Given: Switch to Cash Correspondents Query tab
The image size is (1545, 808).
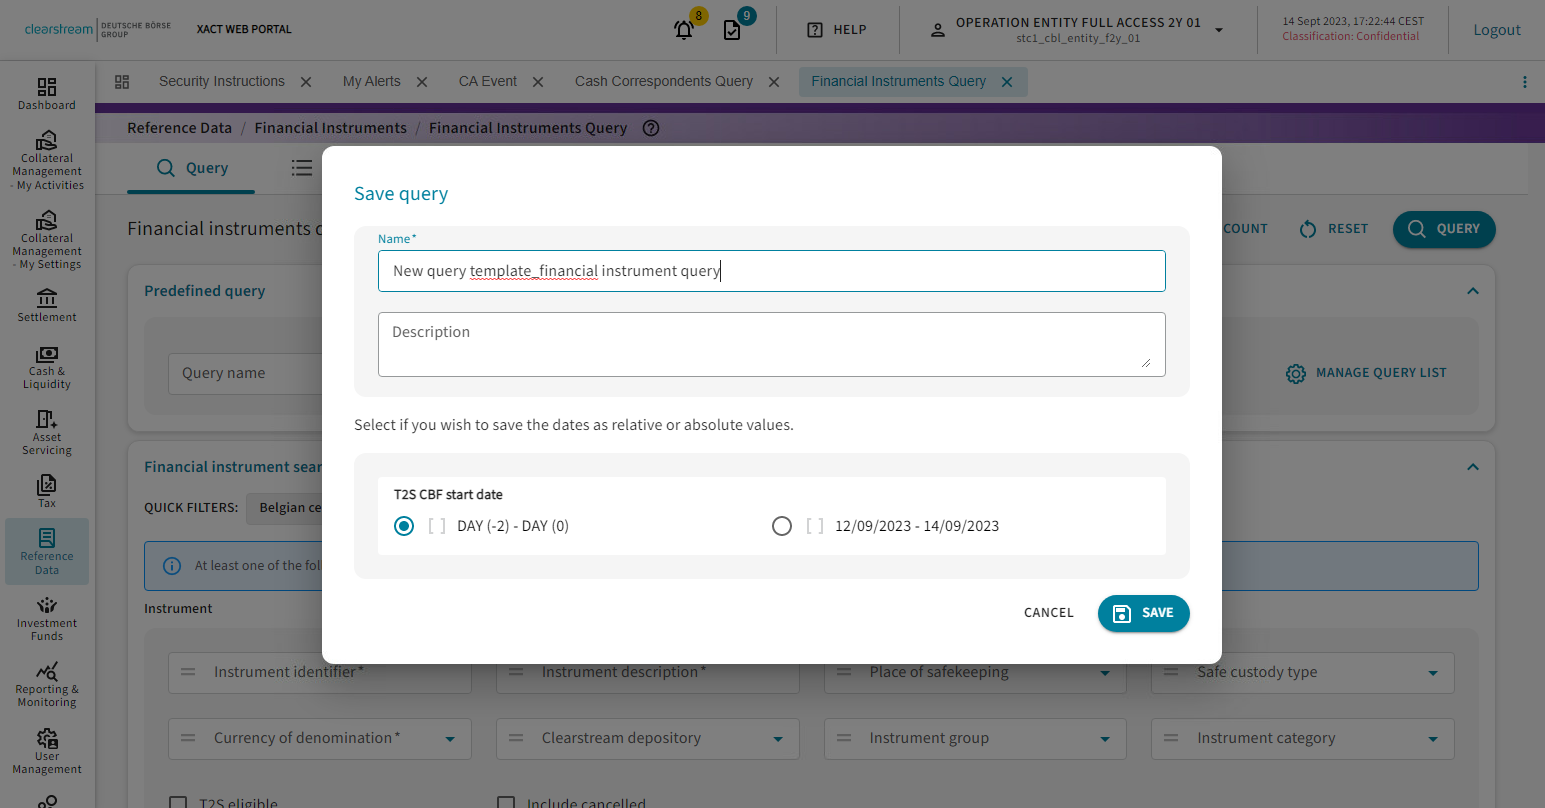Looking at the screenshot, I should [663, 82].
